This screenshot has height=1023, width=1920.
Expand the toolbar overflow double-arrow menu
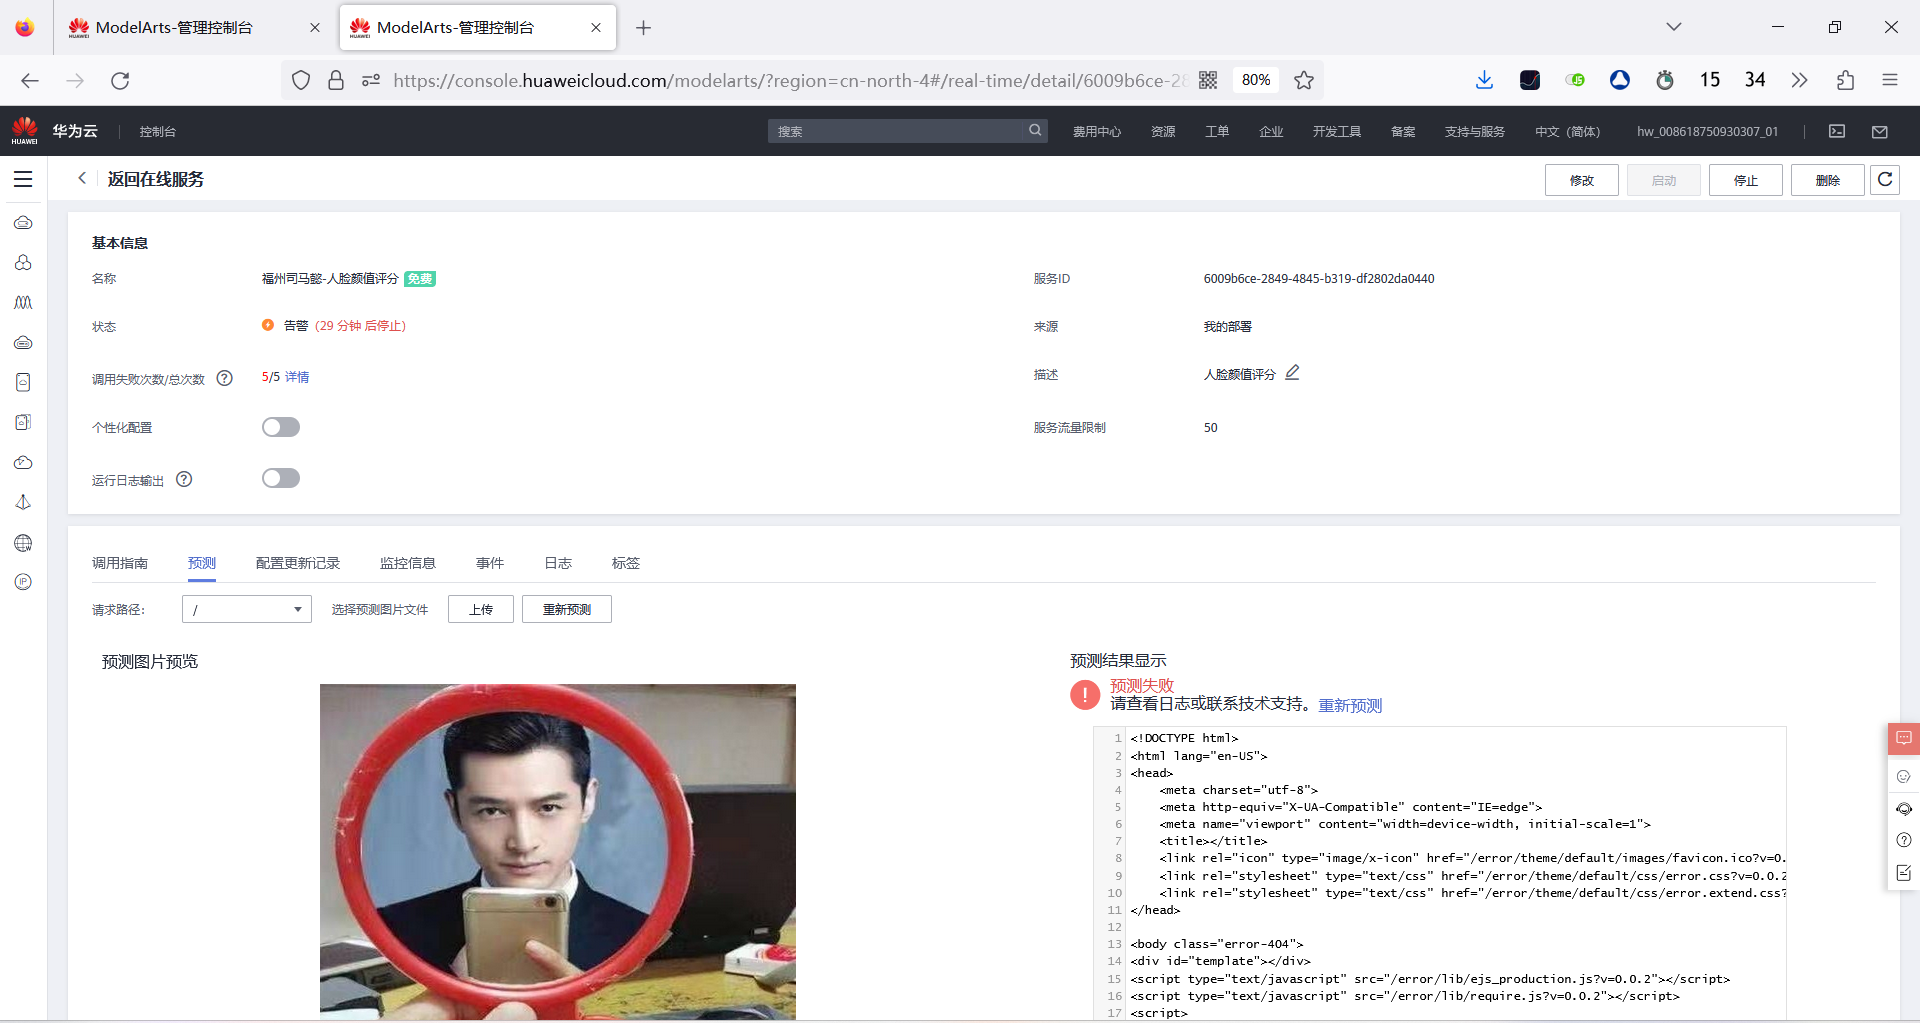point(1800,80)
